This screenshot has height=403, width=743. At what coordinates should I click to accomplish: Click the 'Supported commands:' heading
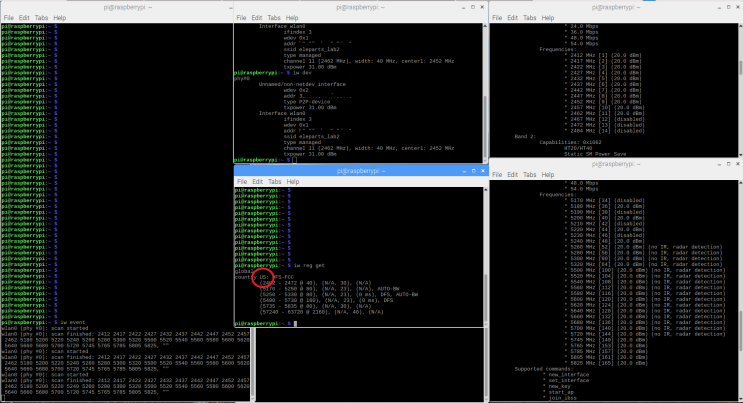pos(544,369)
